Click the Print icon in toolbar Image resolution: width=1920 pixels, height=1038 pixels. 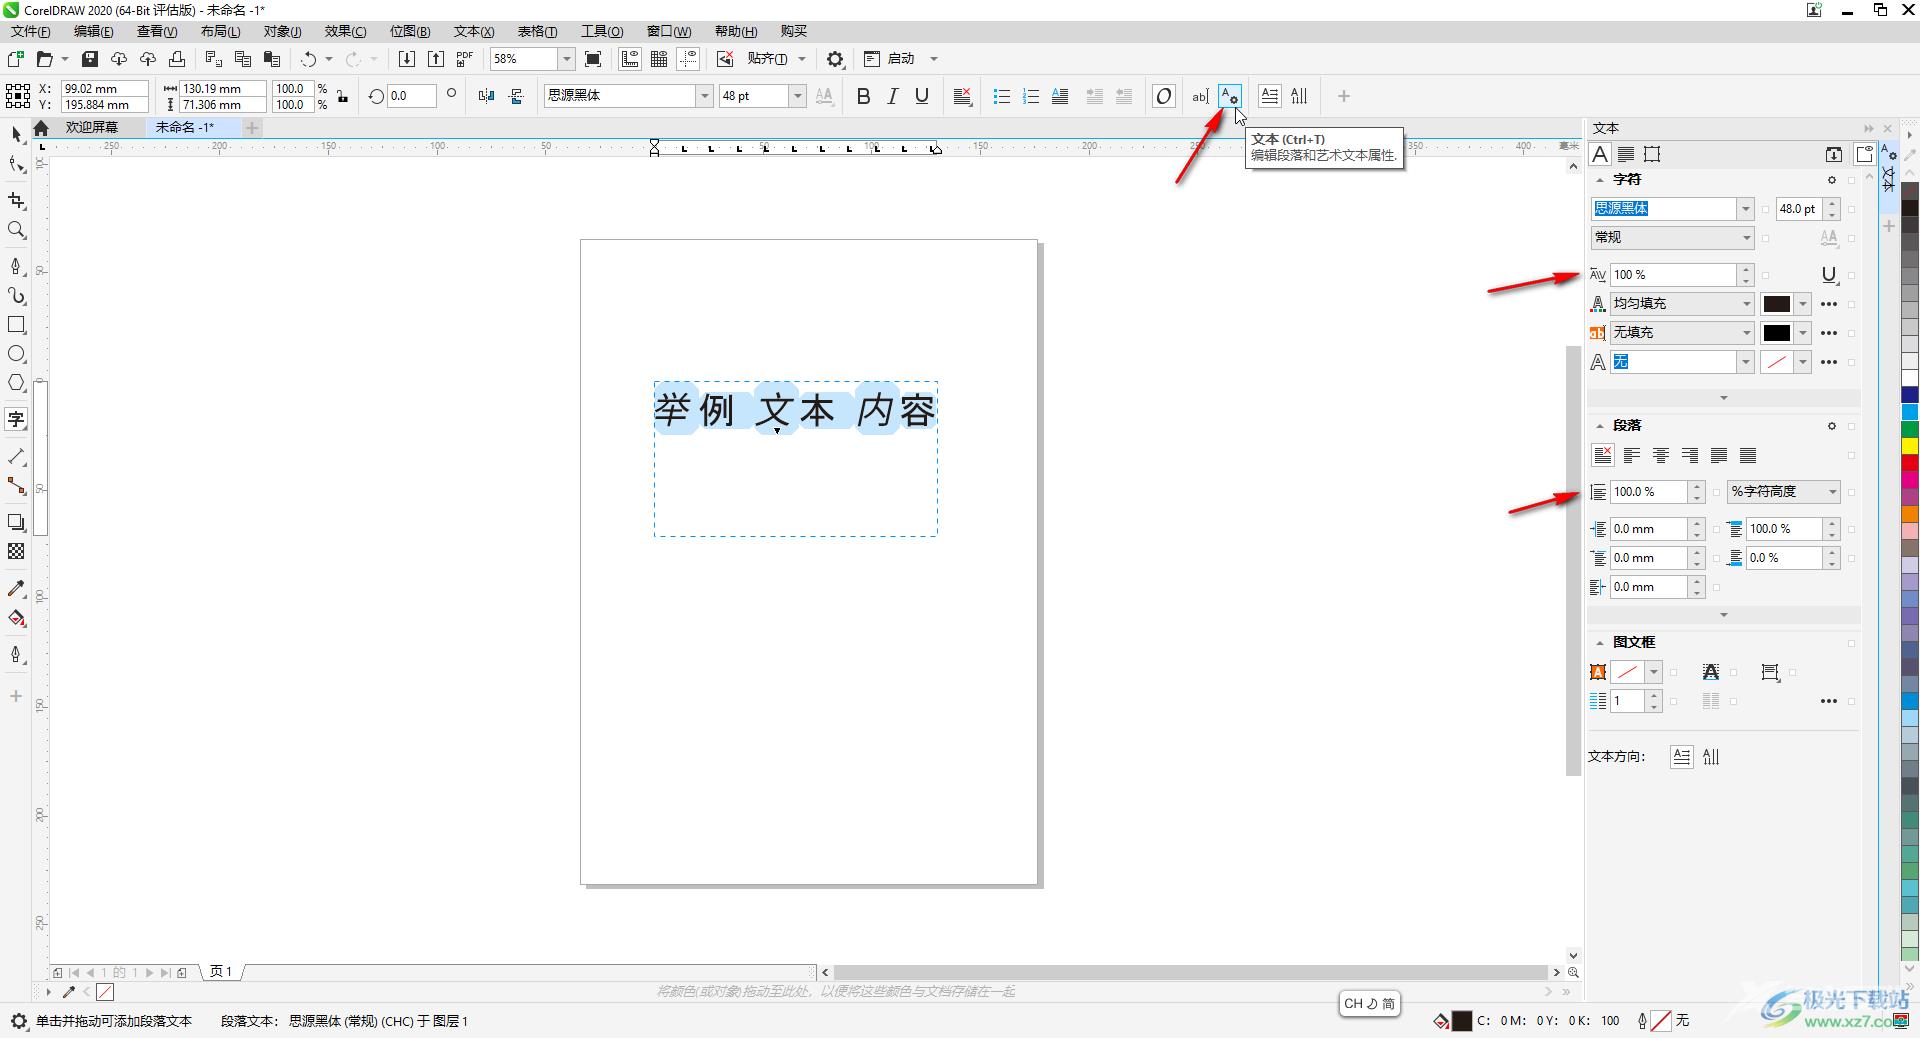(177, 59)
